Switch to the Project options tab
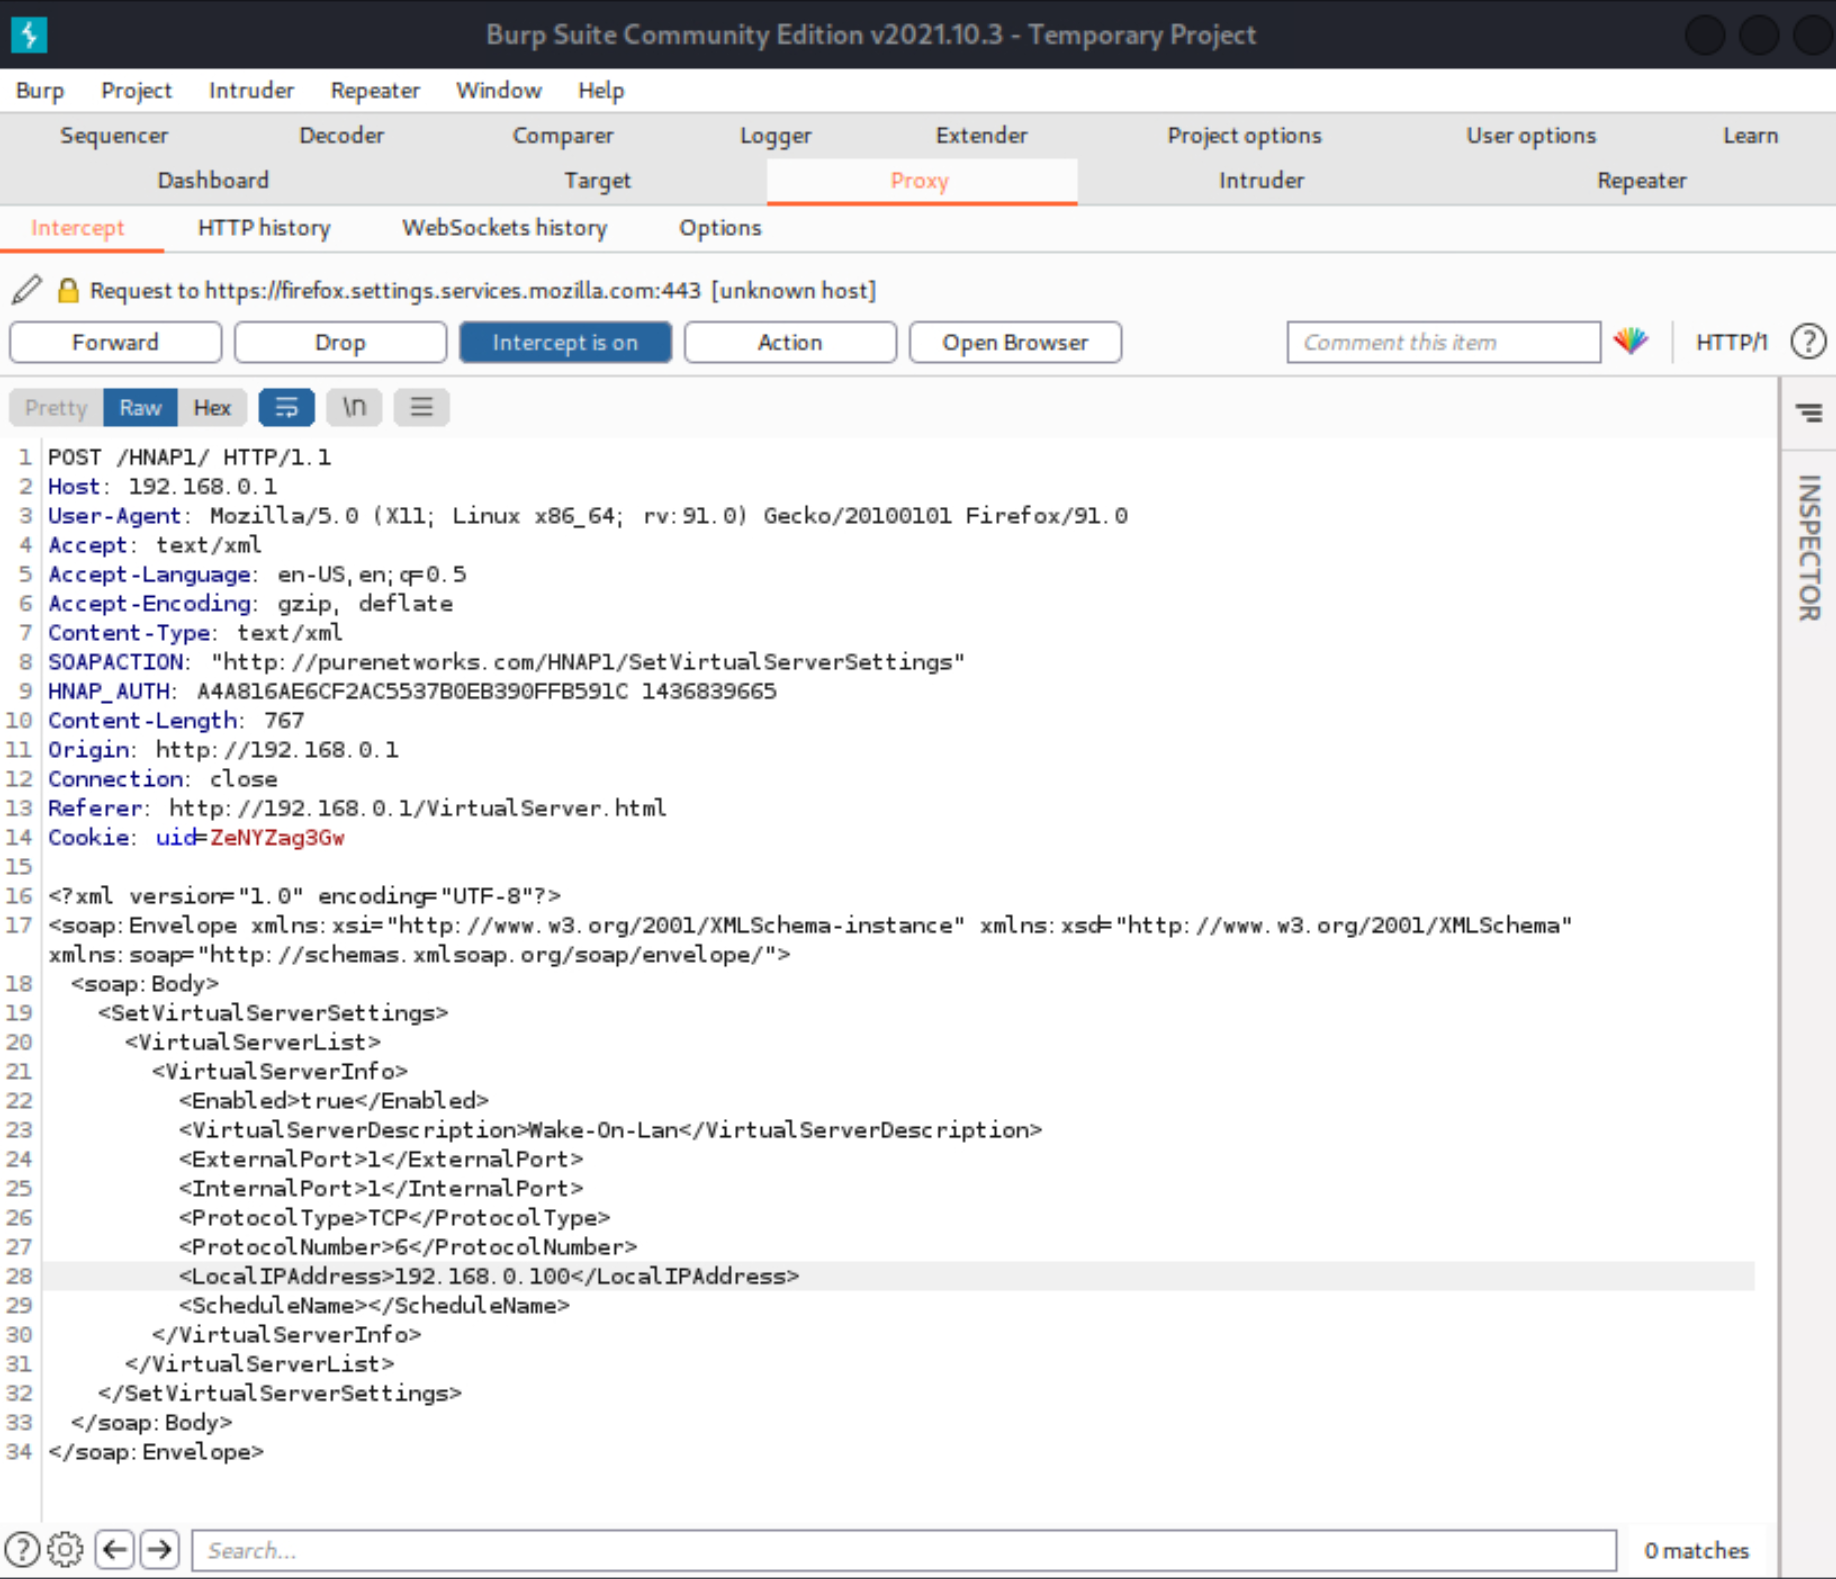This screenshot has width=1836, height=1579. [1244, 135]
